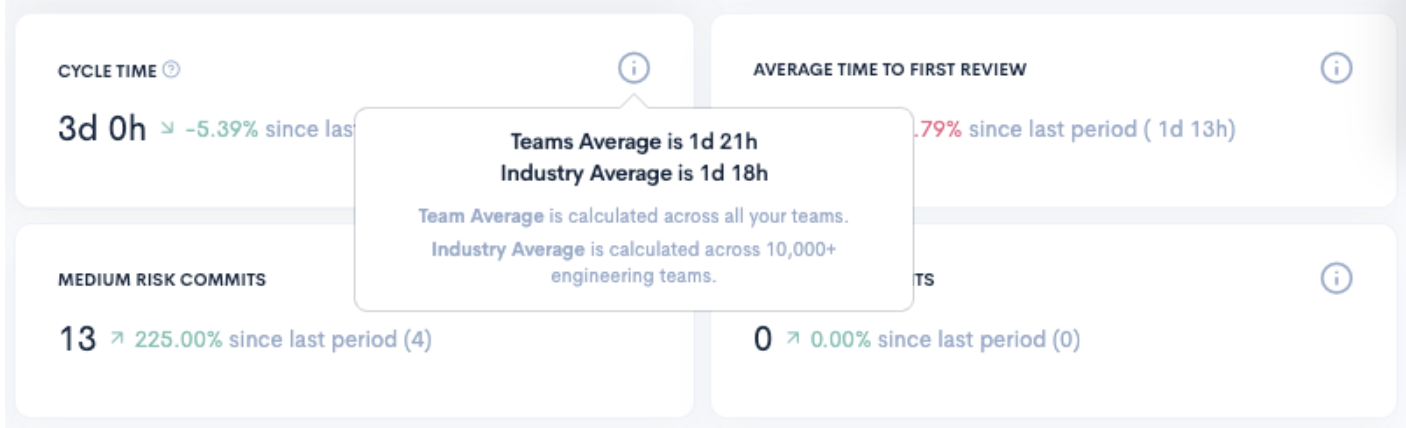Open Average Time to First Review info icon

tap(1336, 68)
